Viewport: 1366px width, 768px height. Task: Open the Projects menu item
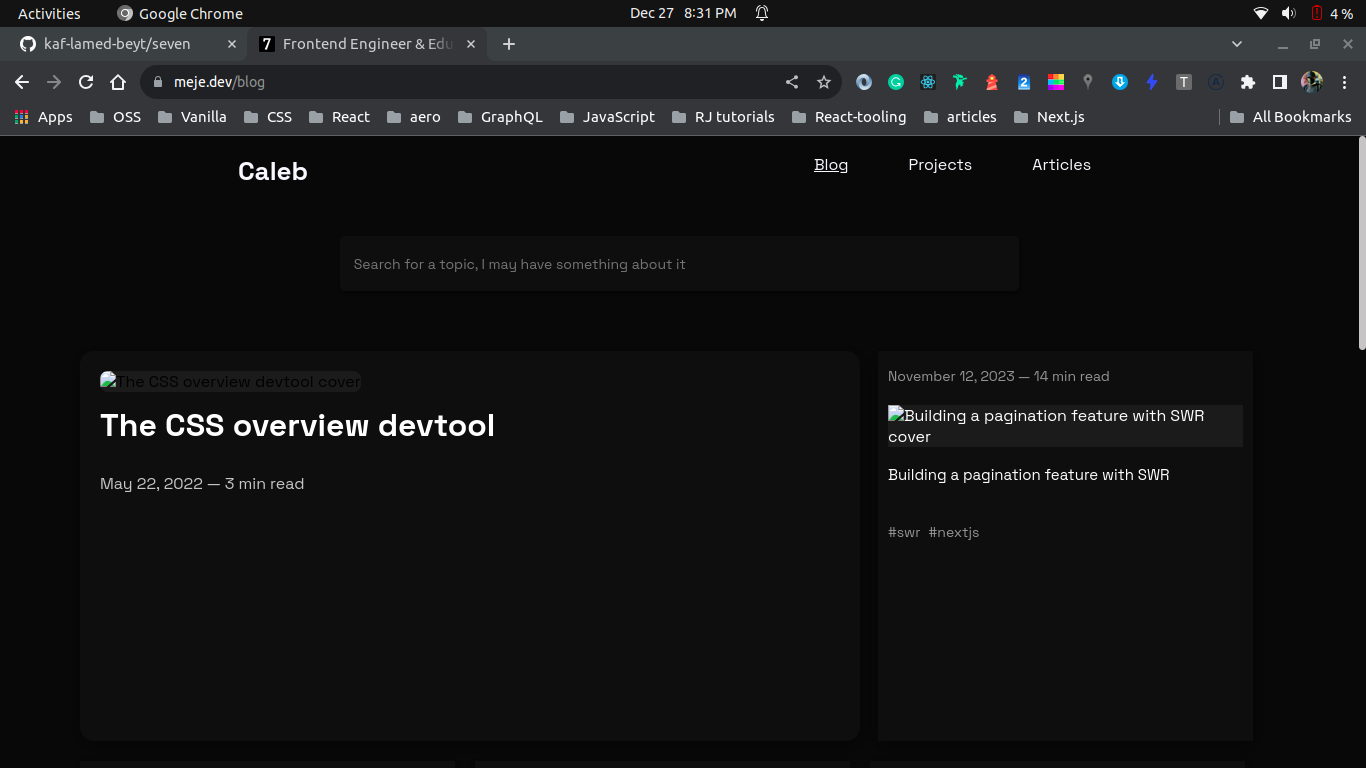tap(939, 164)
